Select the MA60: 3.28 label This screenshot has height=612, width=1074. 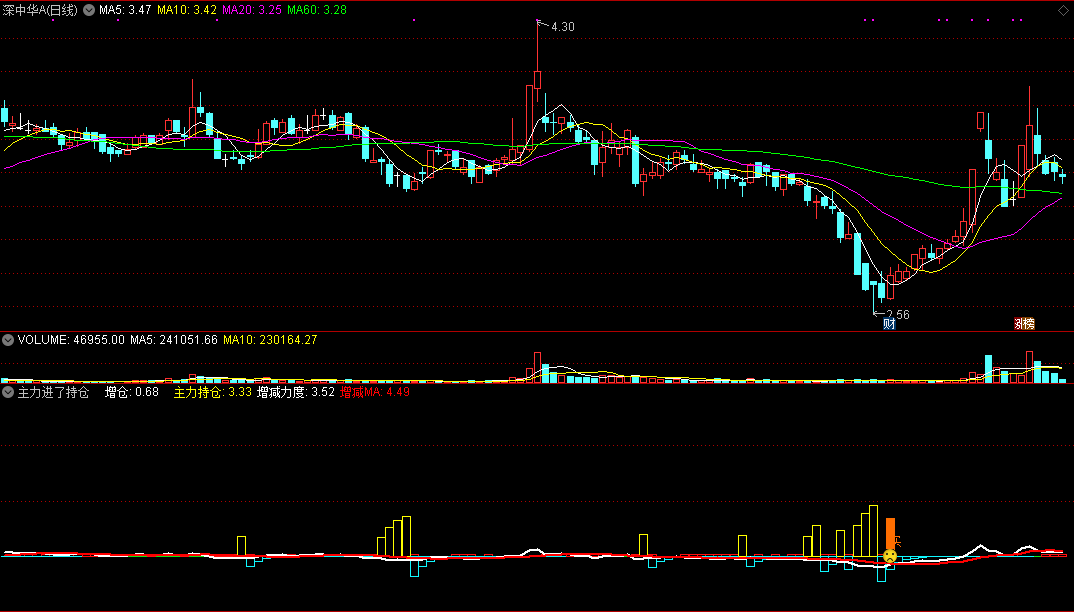(317, 10)
